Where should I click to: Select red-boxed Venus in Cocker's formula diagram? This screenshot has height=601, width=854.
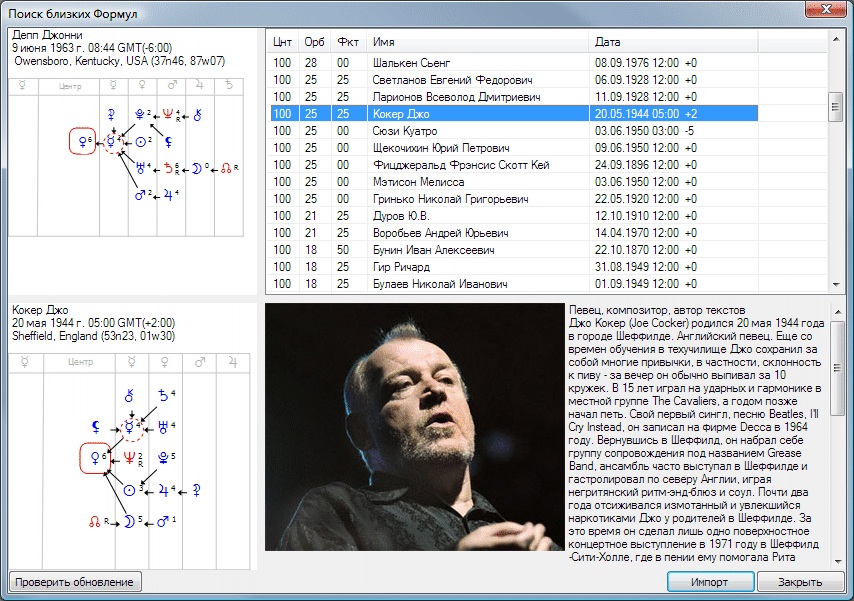click(x=95, y=458)
